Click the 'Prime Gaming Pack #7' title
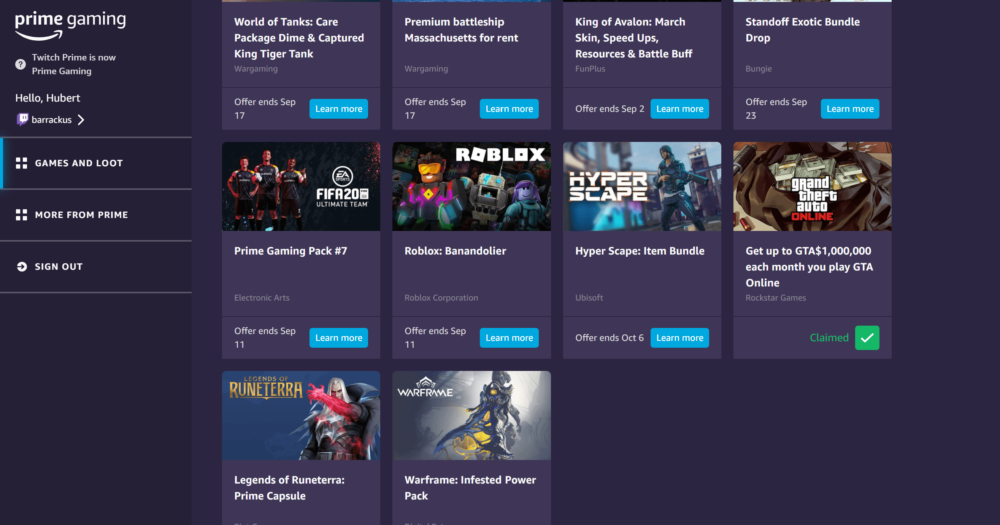 pos(291,251)
